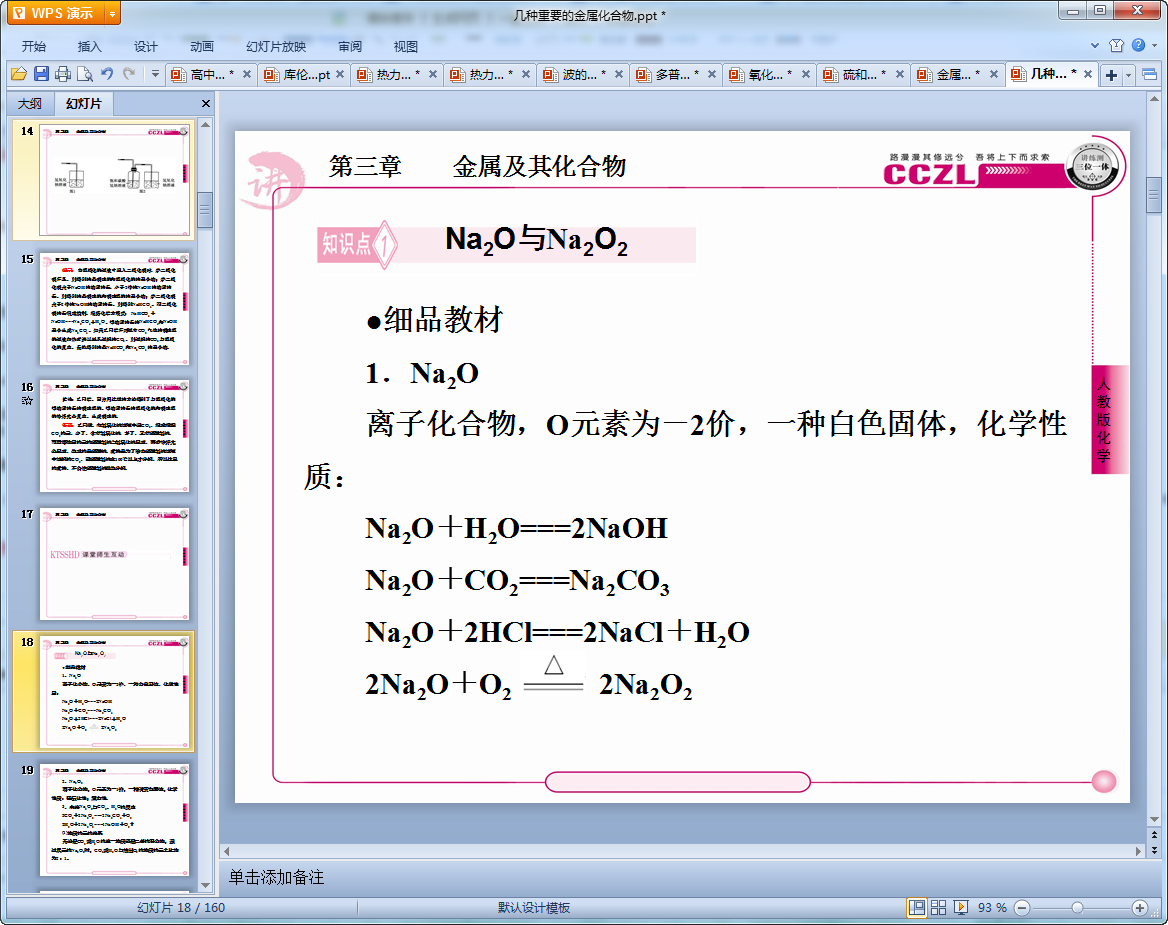The width and height of the screenshot is (1168, 925).
Task: Close the 库伦...pt document tab
Action: point(340,74)
